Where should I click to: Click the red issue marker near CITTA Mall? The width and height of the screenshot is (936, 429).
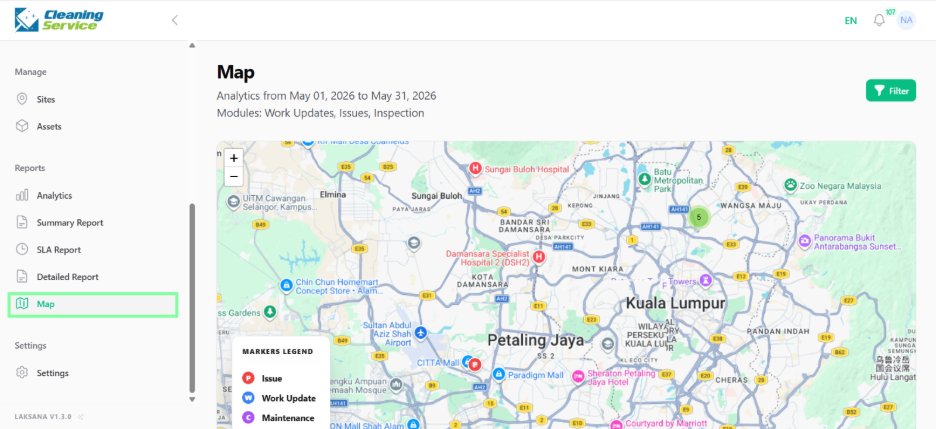point(475,364)
